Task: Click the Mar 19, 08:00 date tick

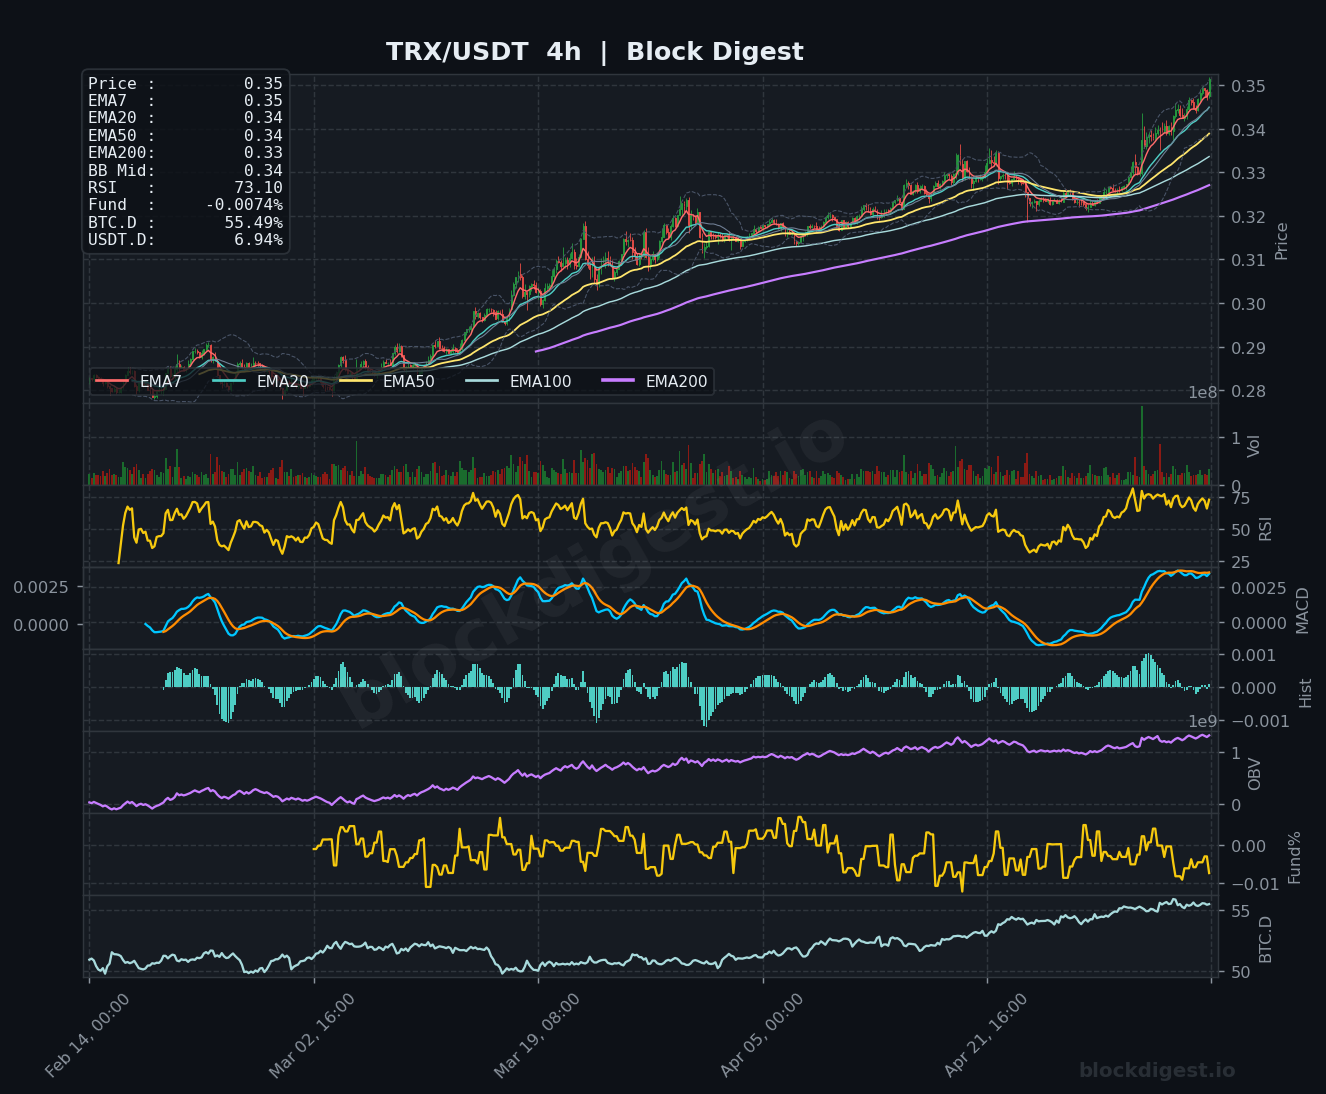Action: click(x=536, y=1034)
